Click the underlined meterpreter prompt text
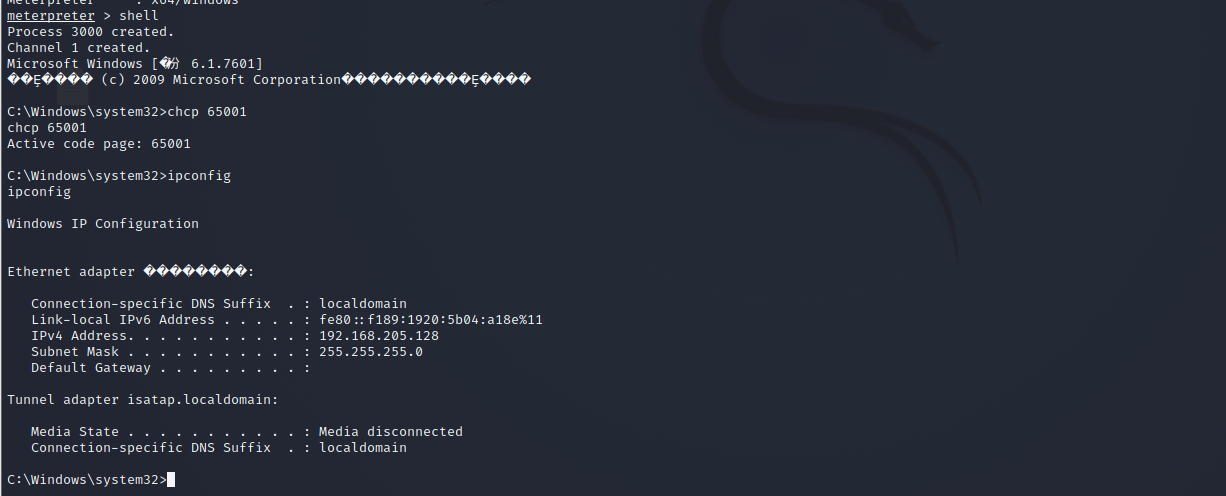The image size is (1226, 496). [51, 16]
